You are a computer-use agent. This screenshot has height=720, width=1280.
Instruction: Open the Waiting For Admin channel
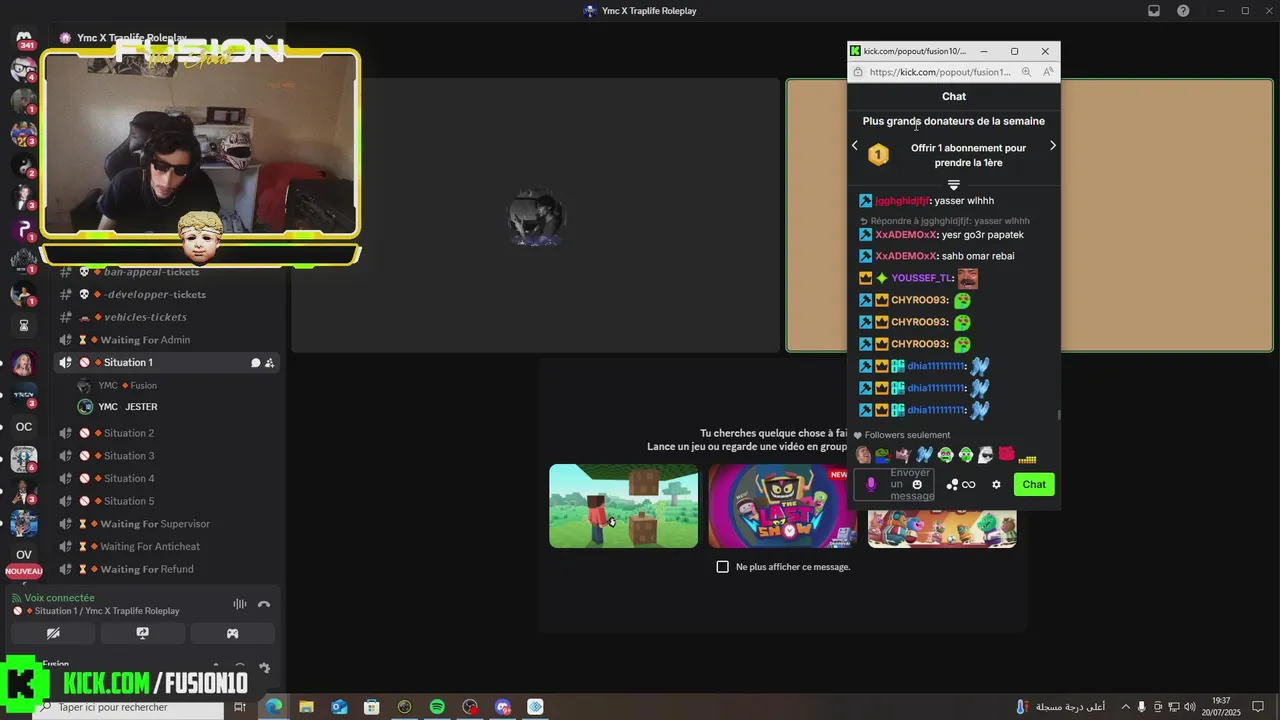(167, 340)
